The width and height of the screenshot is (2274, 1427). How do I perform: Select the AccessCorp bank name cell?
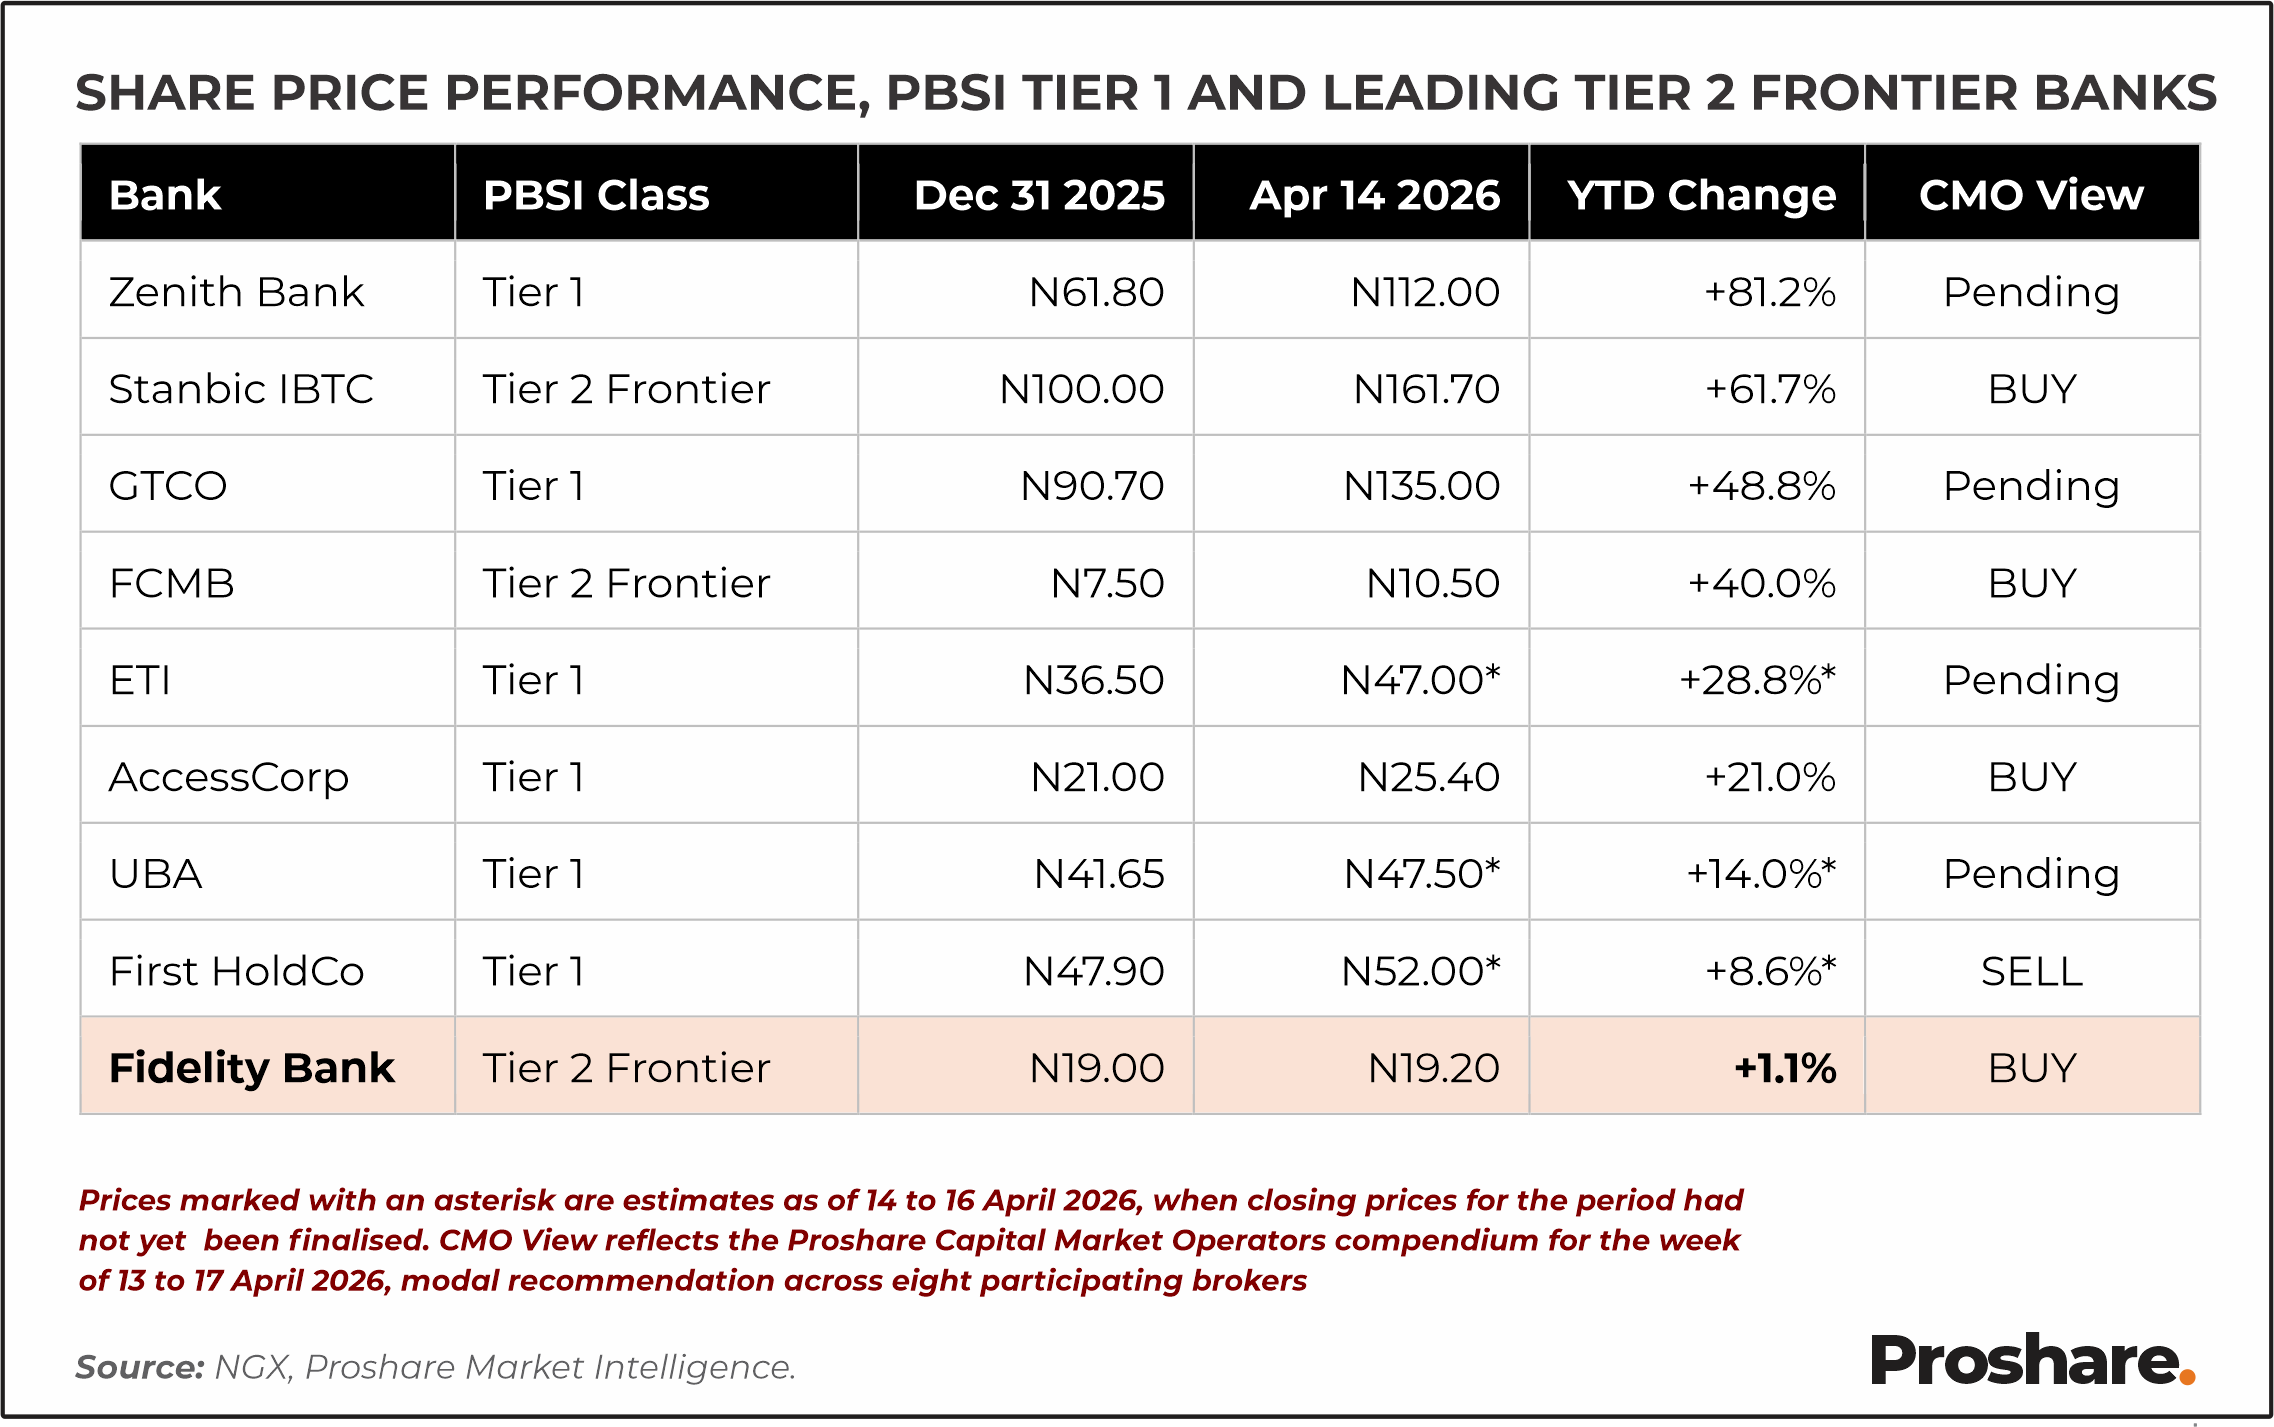229,777
